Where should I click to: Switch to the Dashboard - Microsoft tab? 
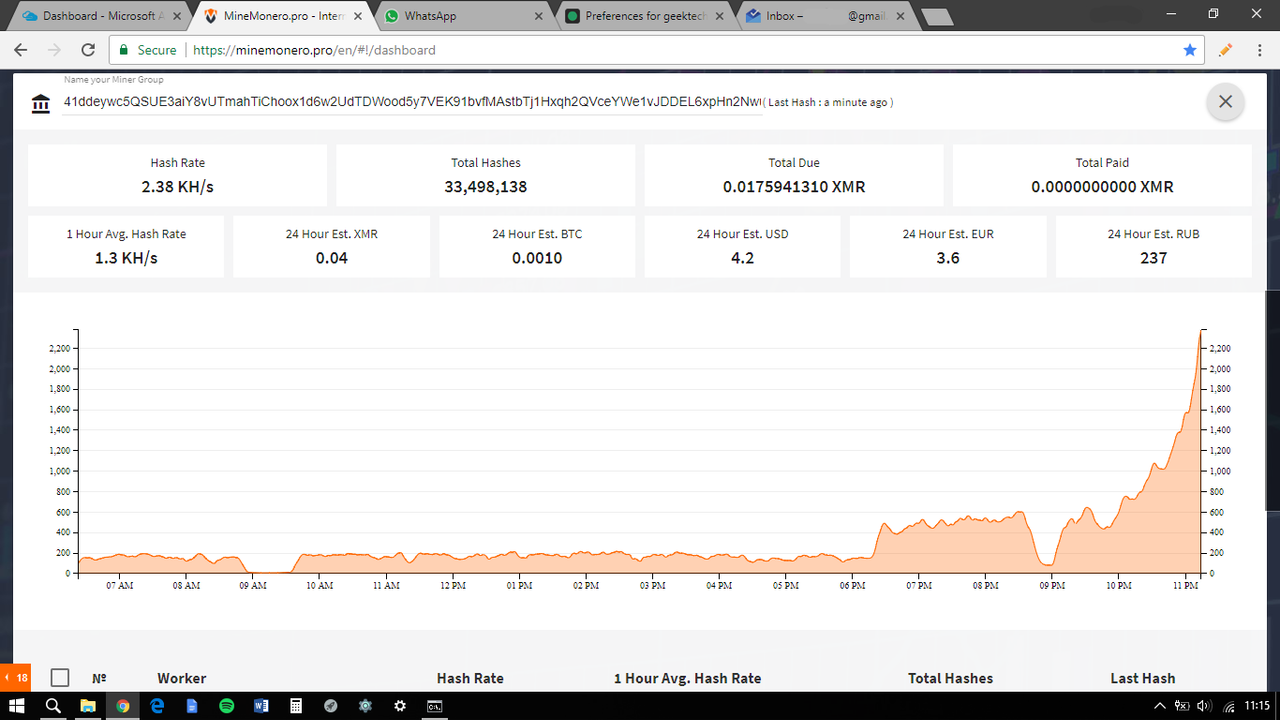tap(100, 16)
